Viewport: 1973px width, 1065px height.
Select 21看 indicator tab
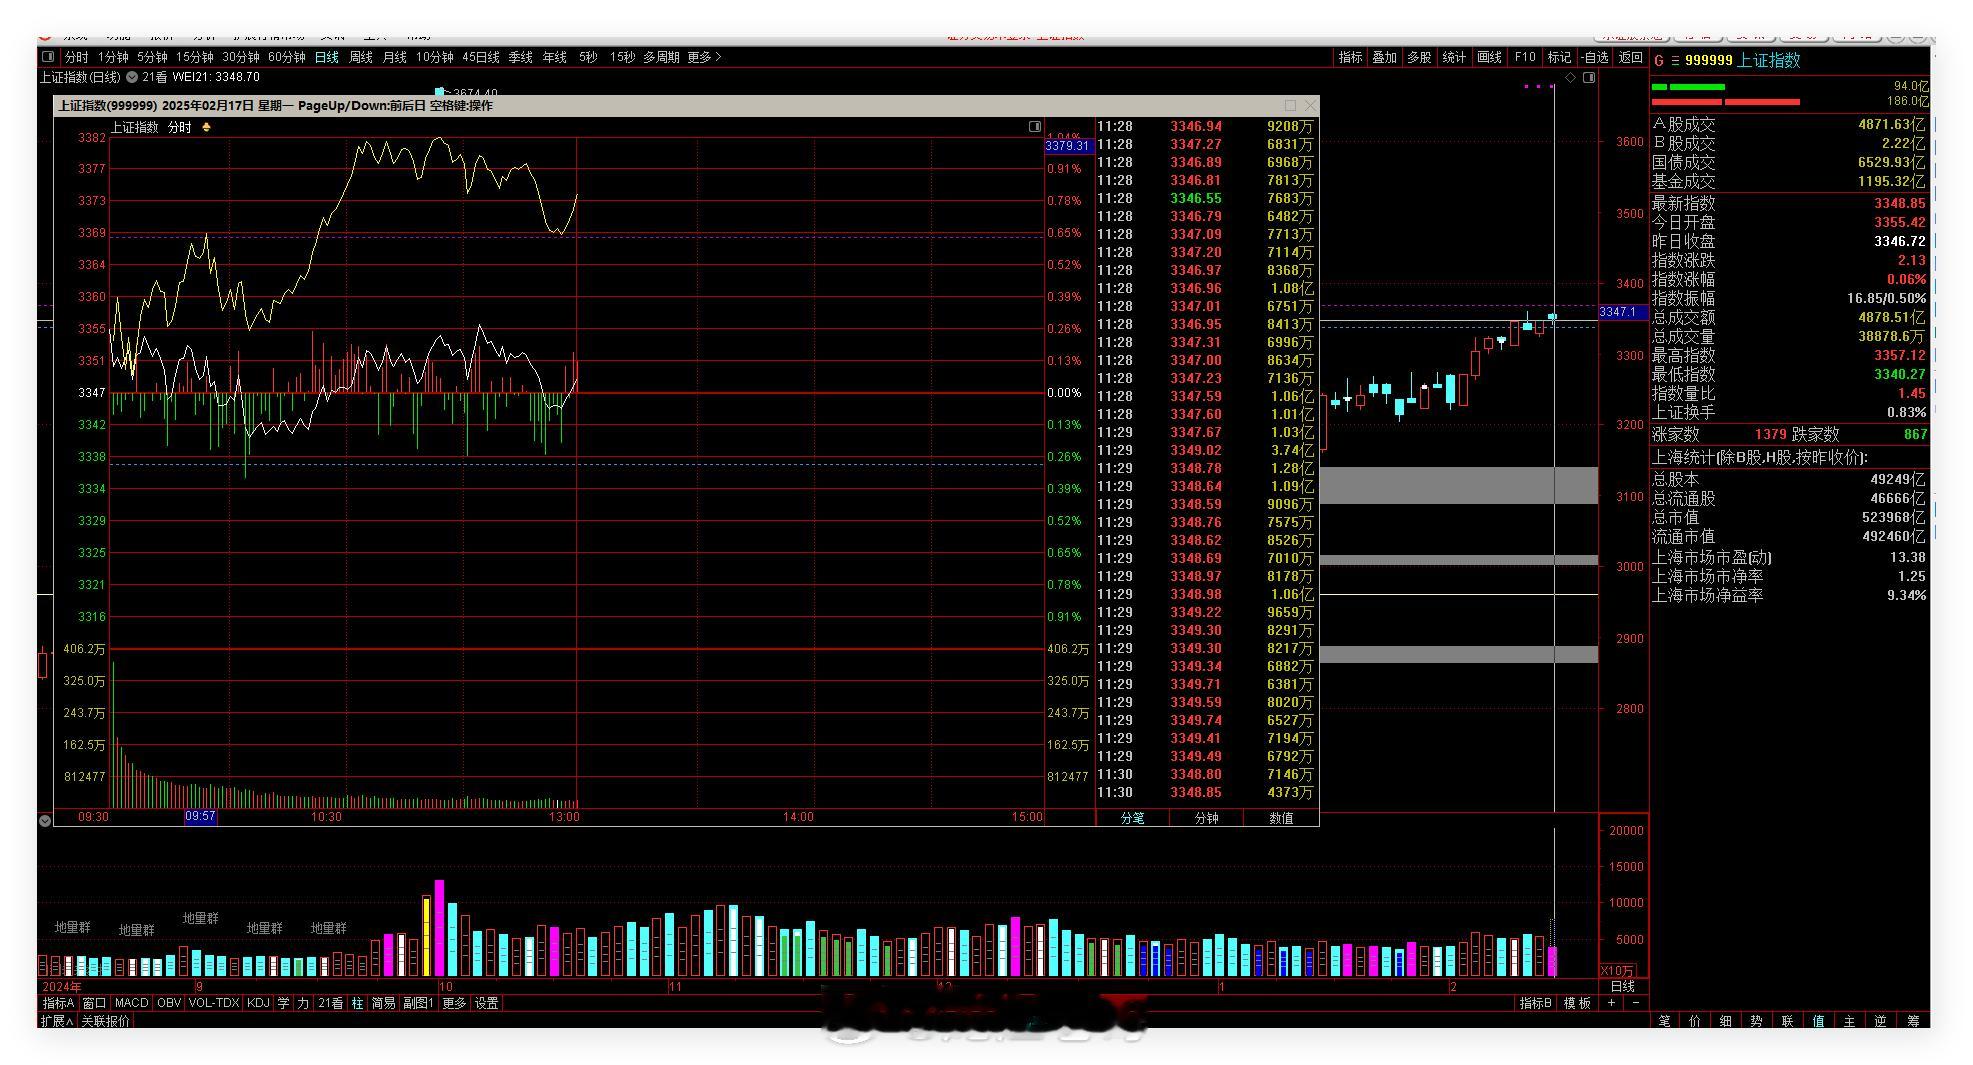point(330,1003)
